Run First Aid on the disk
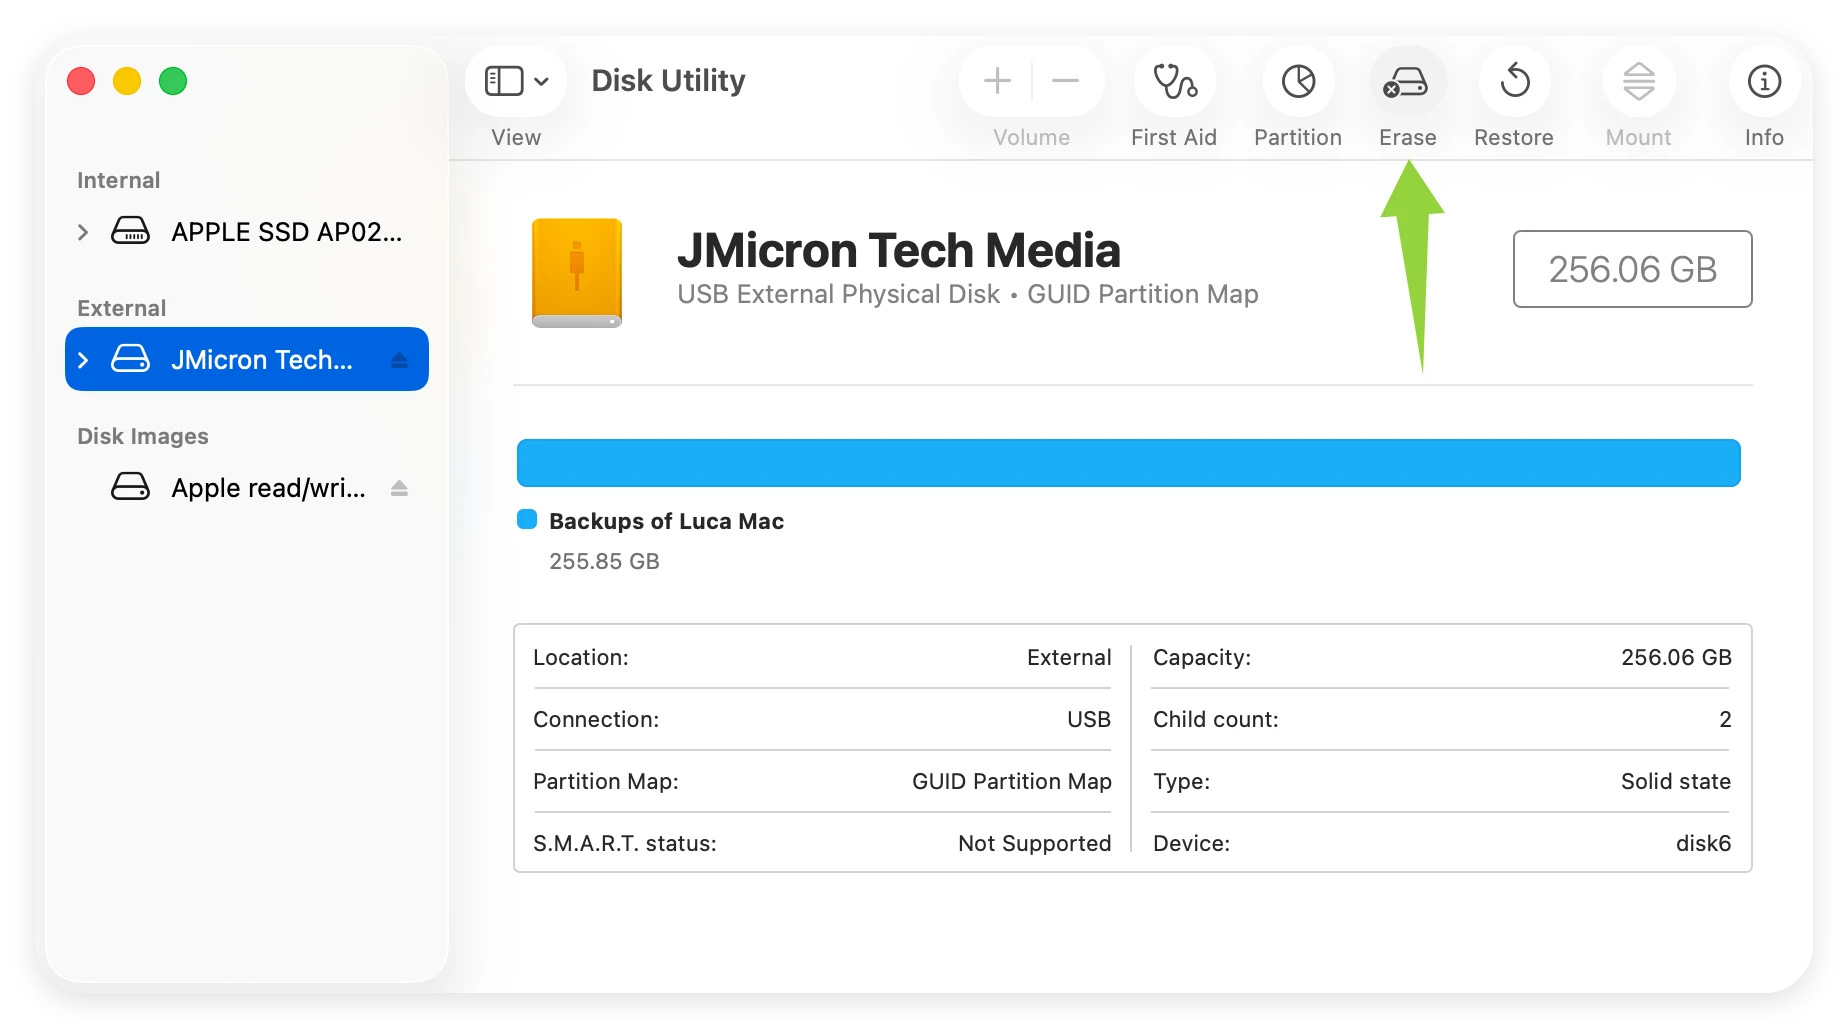This screenshot has width=1848, height=1028. (x=1174, y=81)
